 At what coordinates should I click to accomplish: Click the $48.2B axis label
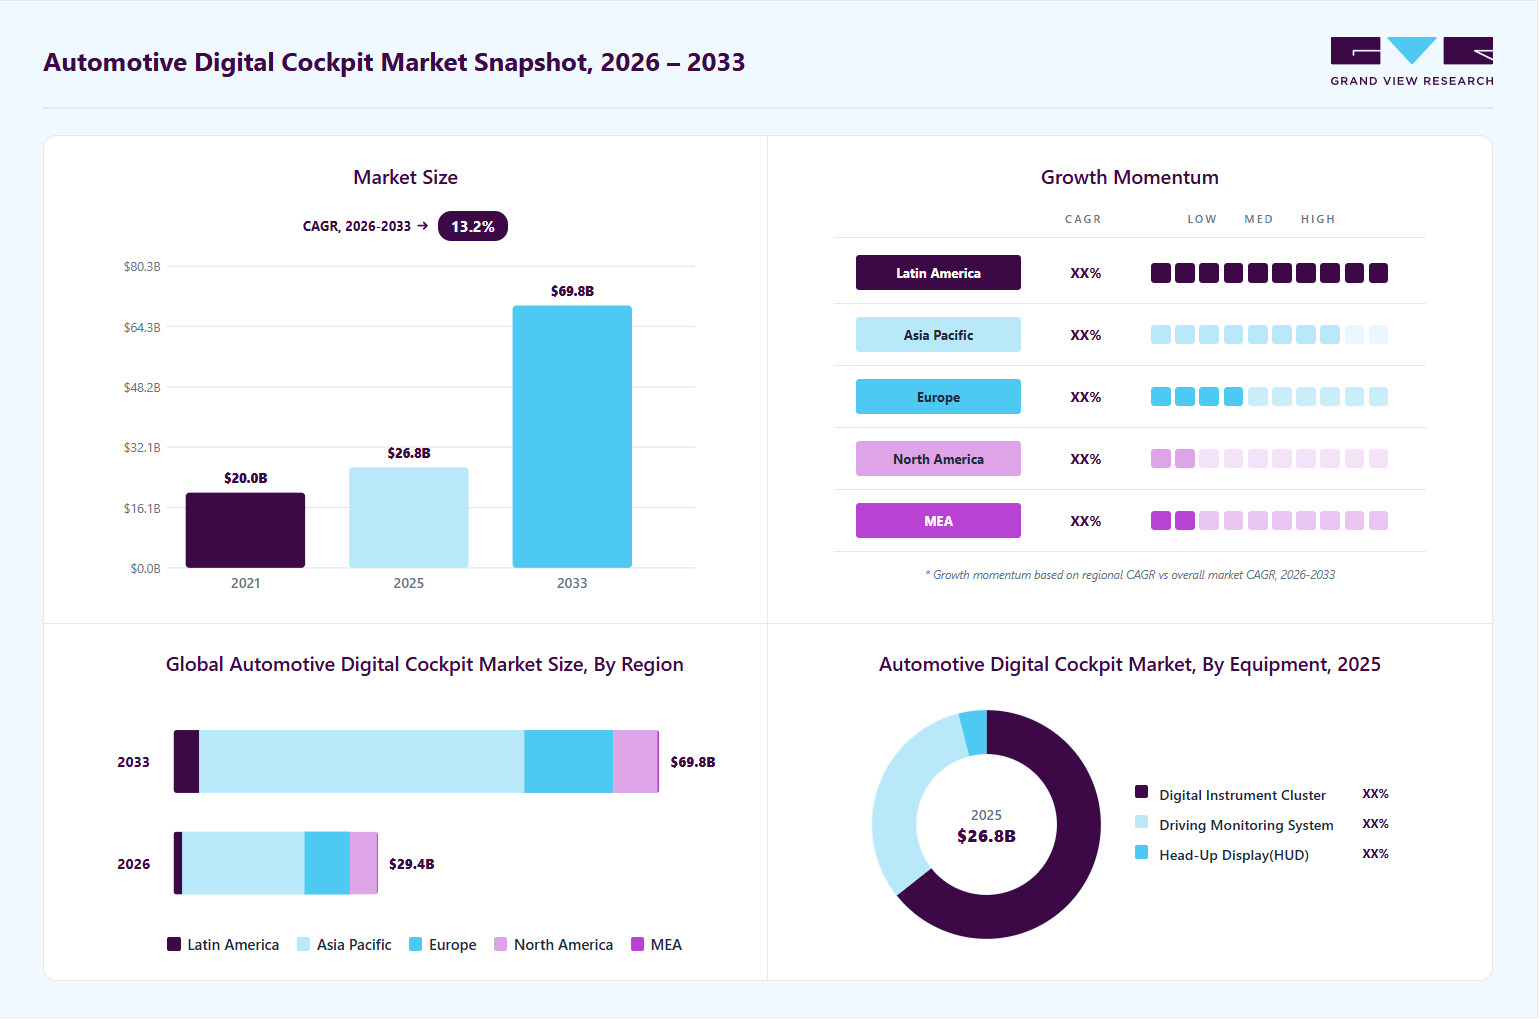(x=142, y=387)
